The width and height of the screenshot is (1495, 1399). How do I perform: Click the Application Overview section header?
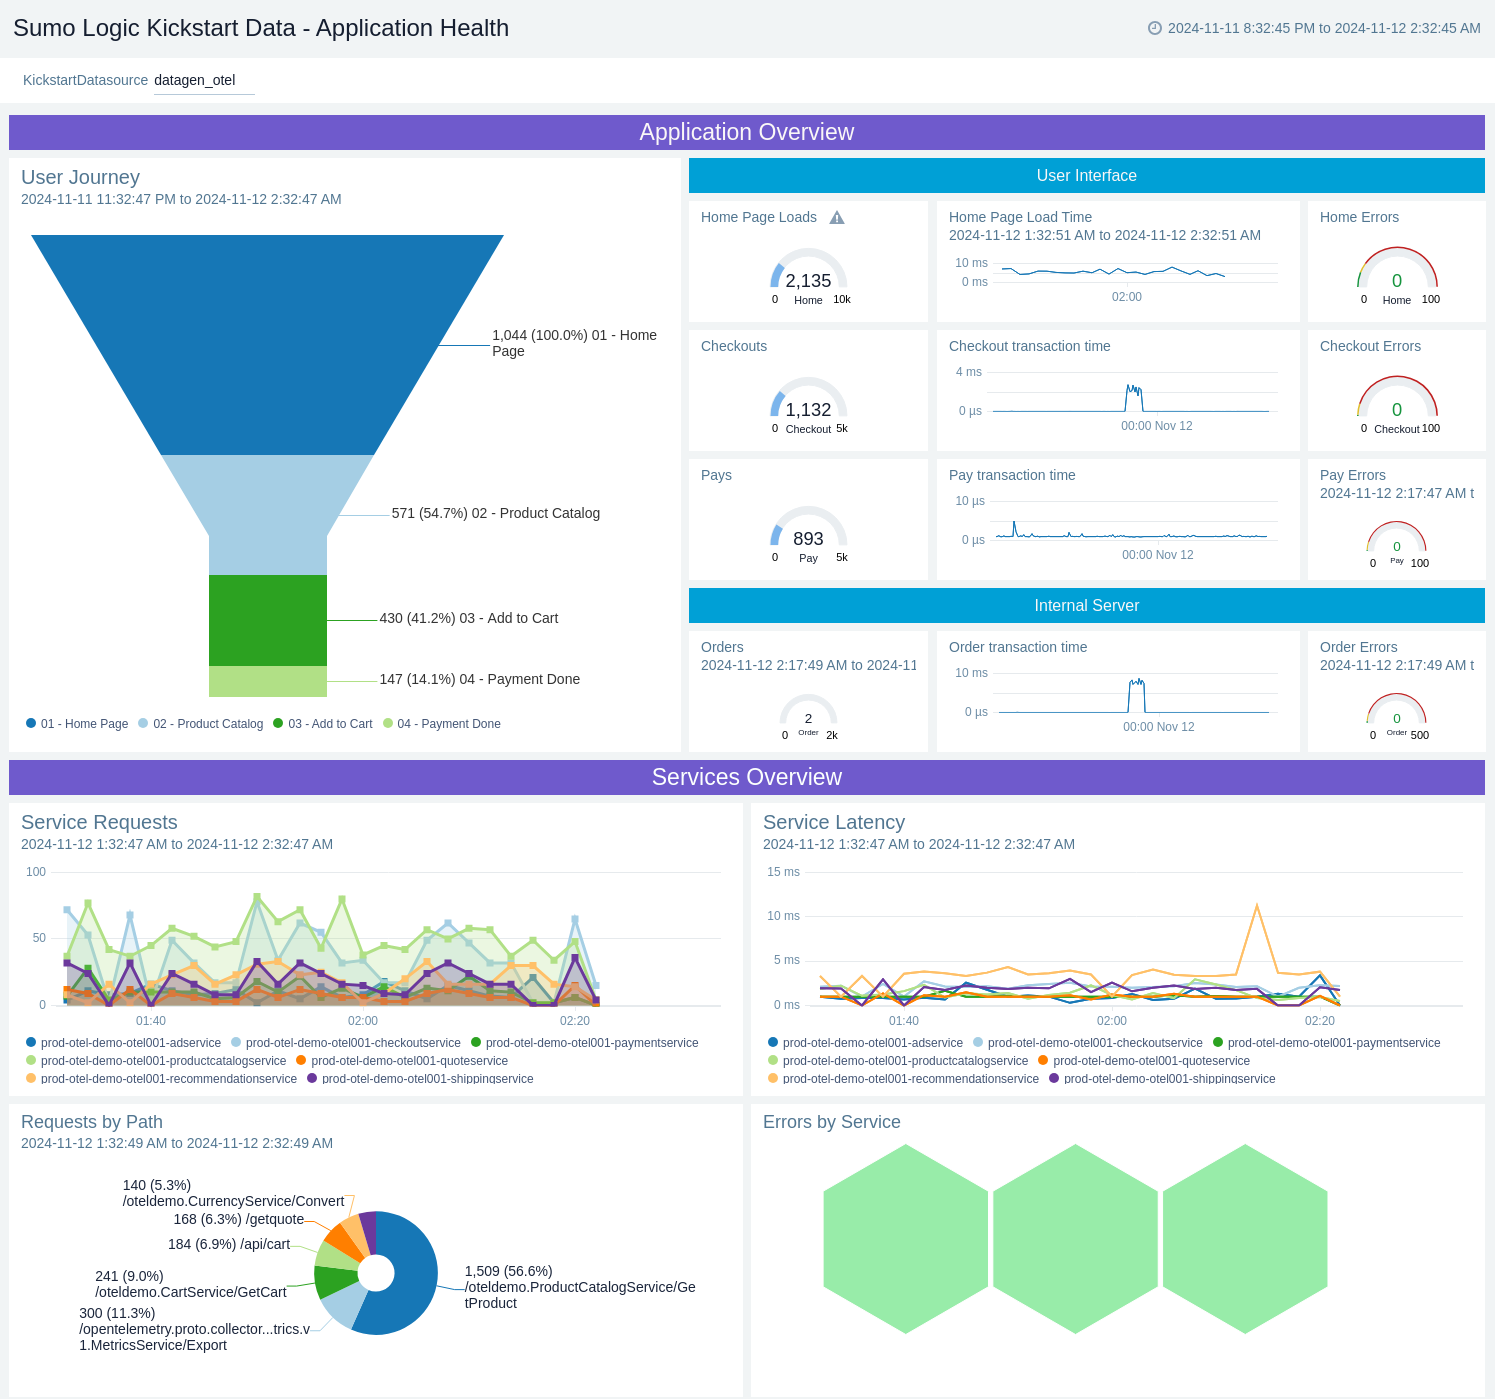[746, 132]
